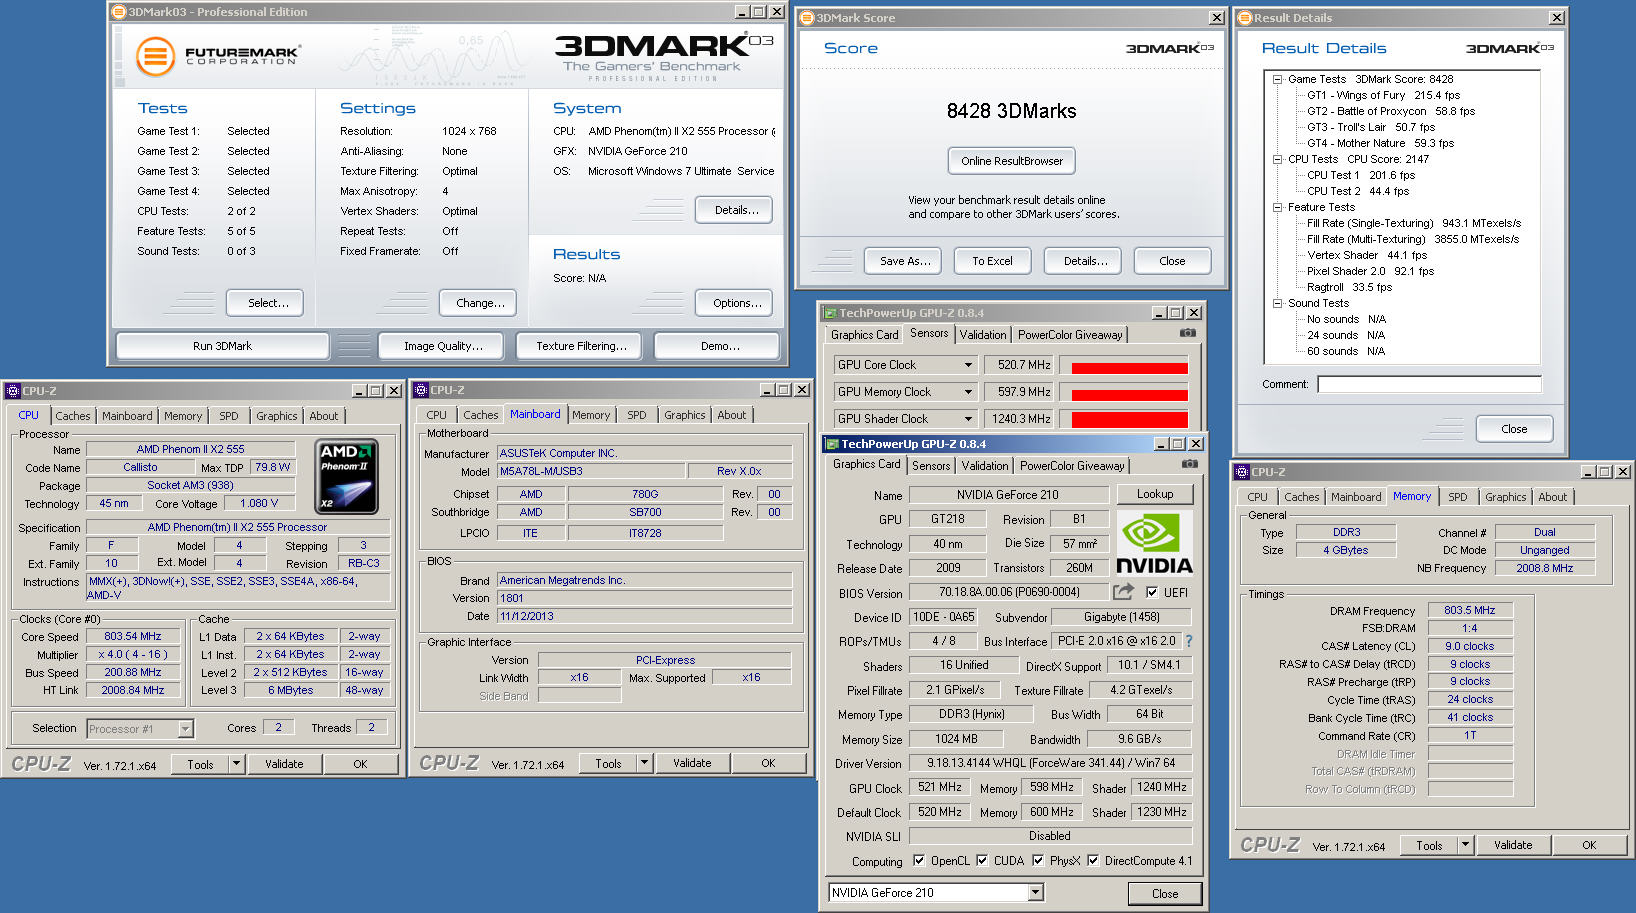Toggle the OpenCL checkbox

click(919, 860)
